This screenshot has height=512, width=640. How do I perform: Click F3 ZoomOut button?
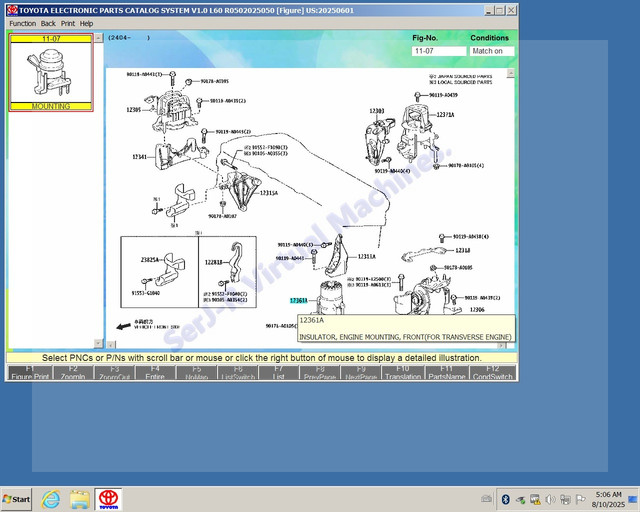tap(114, 373)
